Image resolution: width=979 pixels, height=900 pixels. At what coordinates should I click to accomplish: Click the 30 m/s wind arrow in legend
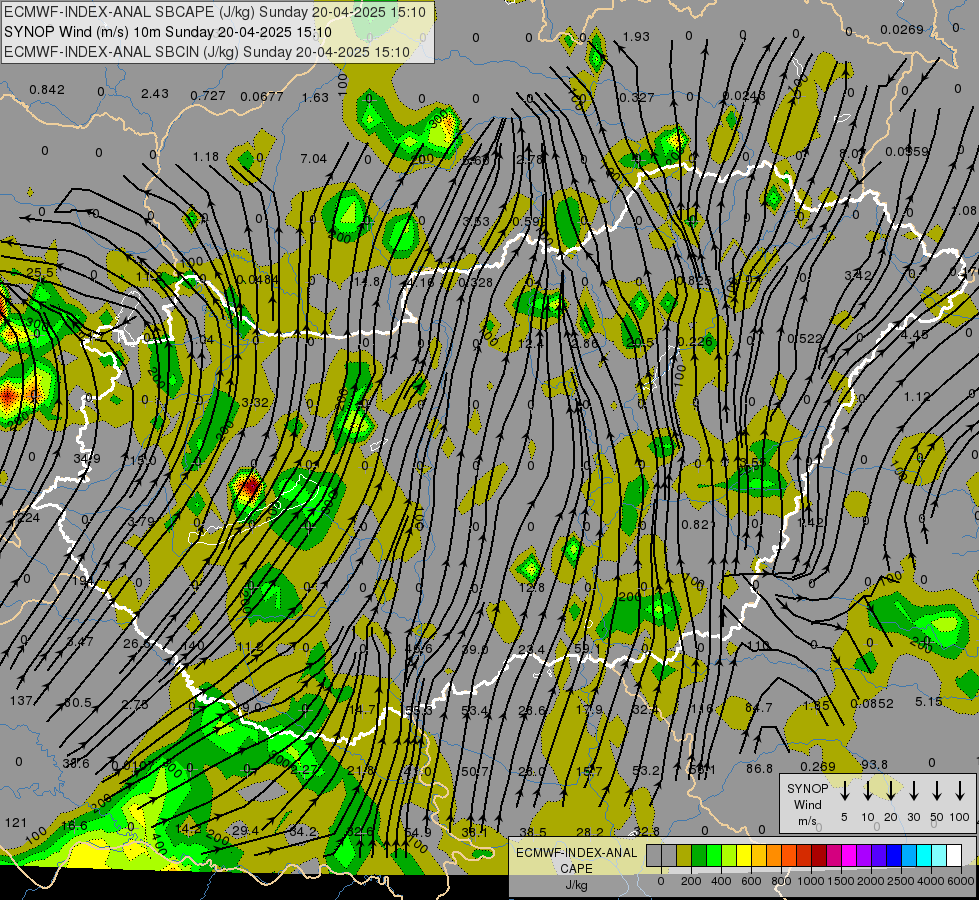[x=914, y=791]
